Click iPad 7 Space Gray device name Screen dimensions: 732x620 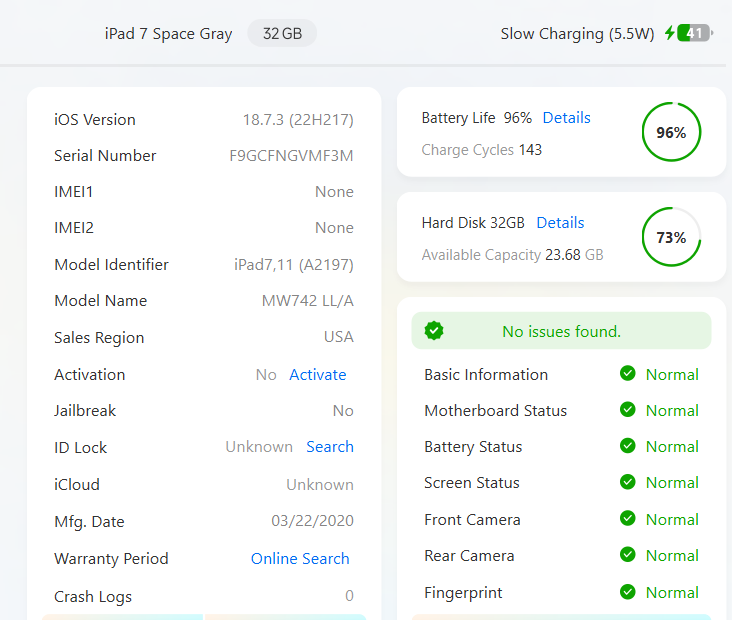click(x=169, y=34)
